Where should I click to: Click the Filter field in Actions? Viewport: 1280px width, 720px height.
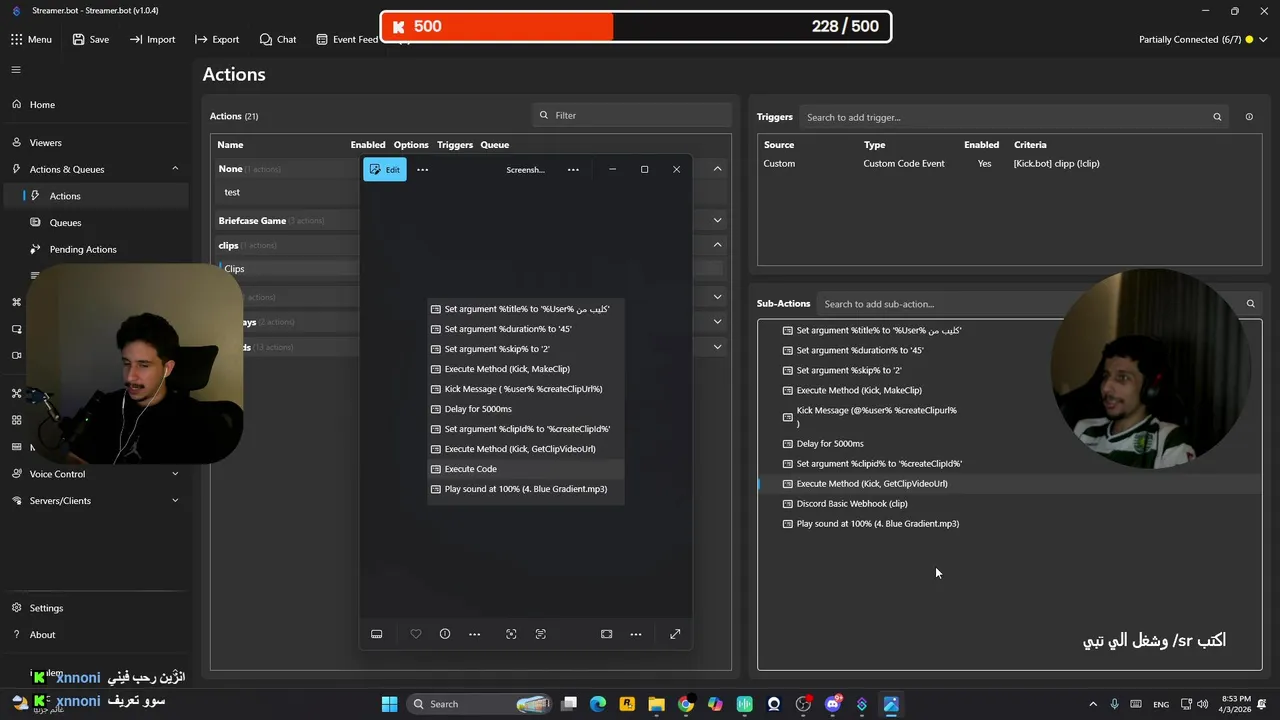point(632,115)
